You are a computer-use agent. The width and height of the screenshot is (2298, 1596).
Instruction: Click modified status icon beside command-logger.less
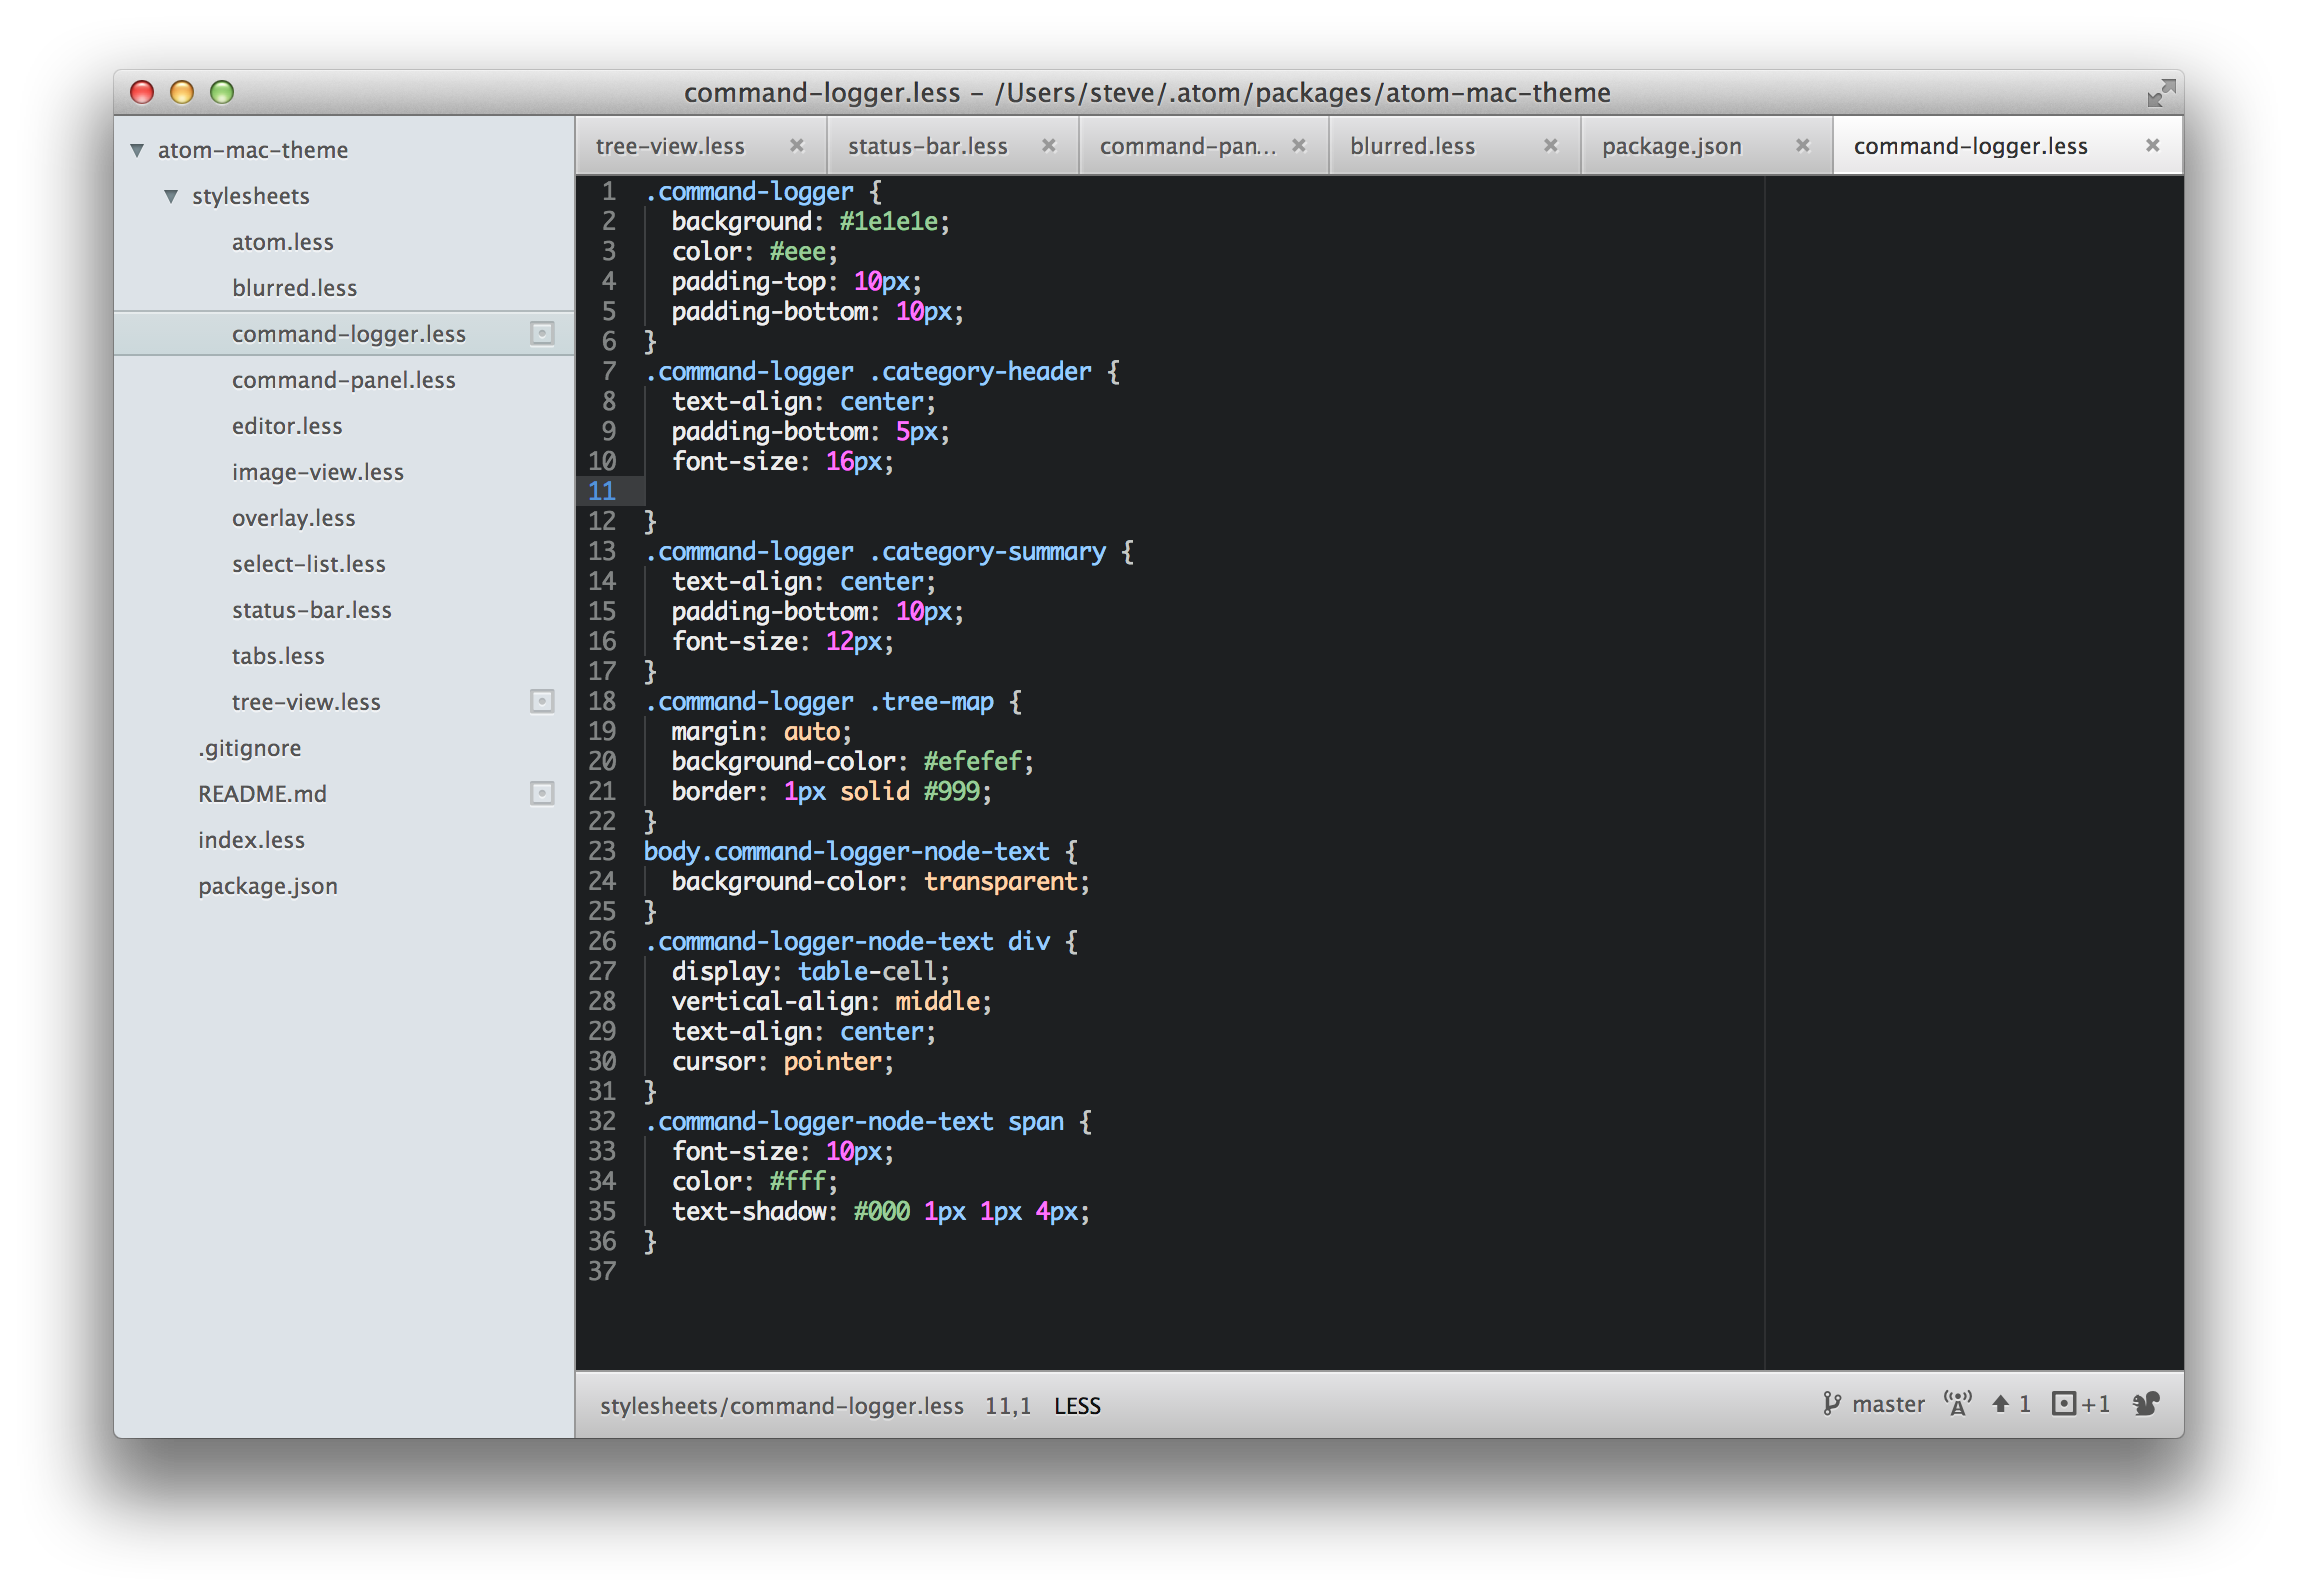click(x=542, y=334)
